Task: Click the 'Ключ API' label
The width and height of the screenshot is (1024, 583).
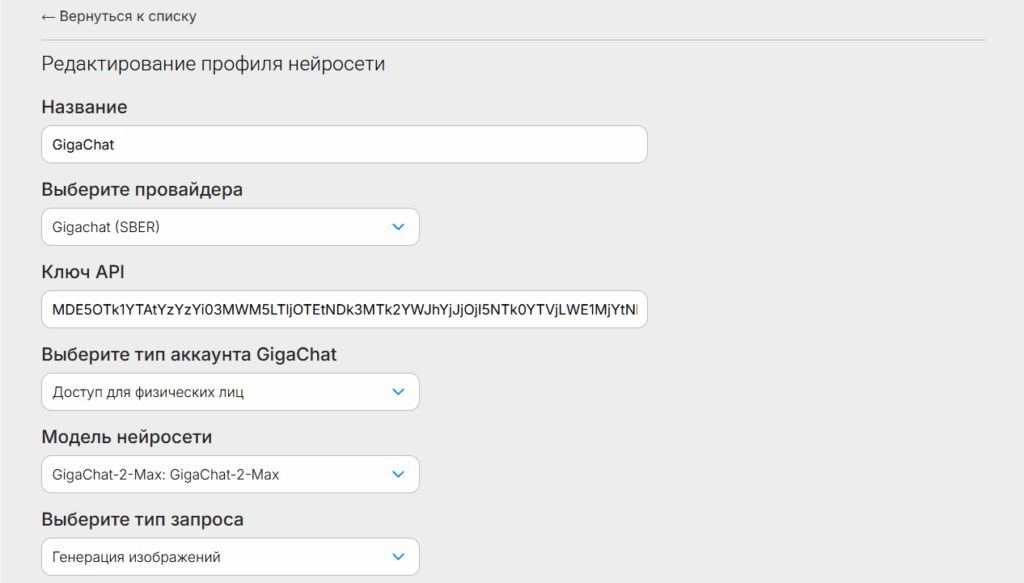Action: tap(82, 272)
